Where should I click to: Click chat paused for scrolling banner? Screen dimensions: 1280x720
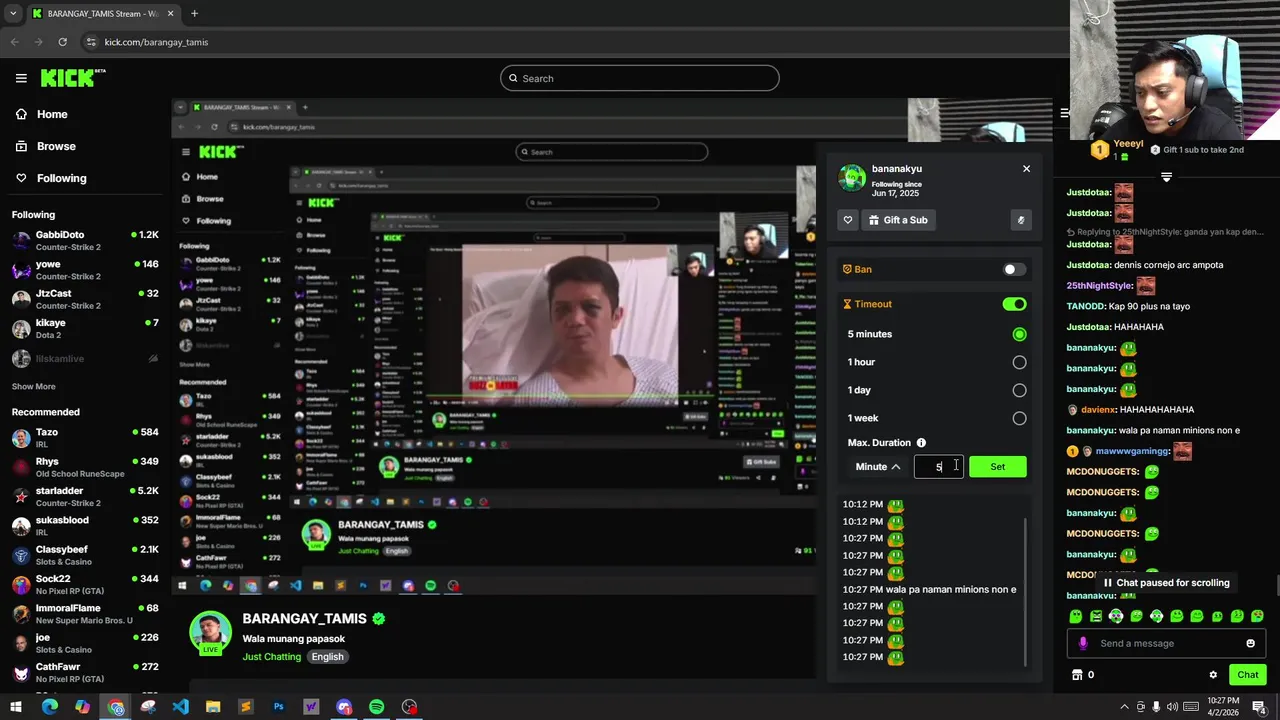point(1166,583)
